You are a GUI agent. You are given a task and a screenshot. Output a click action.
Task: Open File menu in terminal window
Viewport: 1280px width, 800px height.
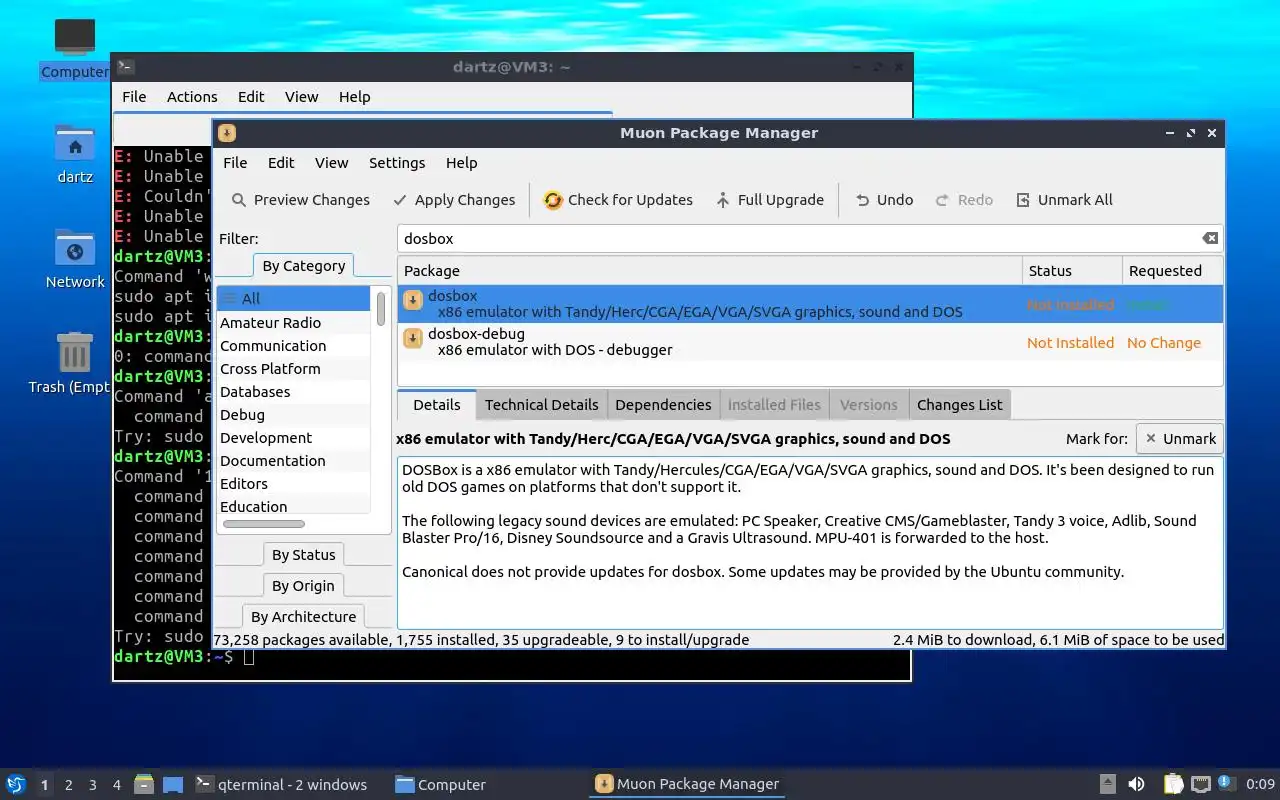coord(134,97)
